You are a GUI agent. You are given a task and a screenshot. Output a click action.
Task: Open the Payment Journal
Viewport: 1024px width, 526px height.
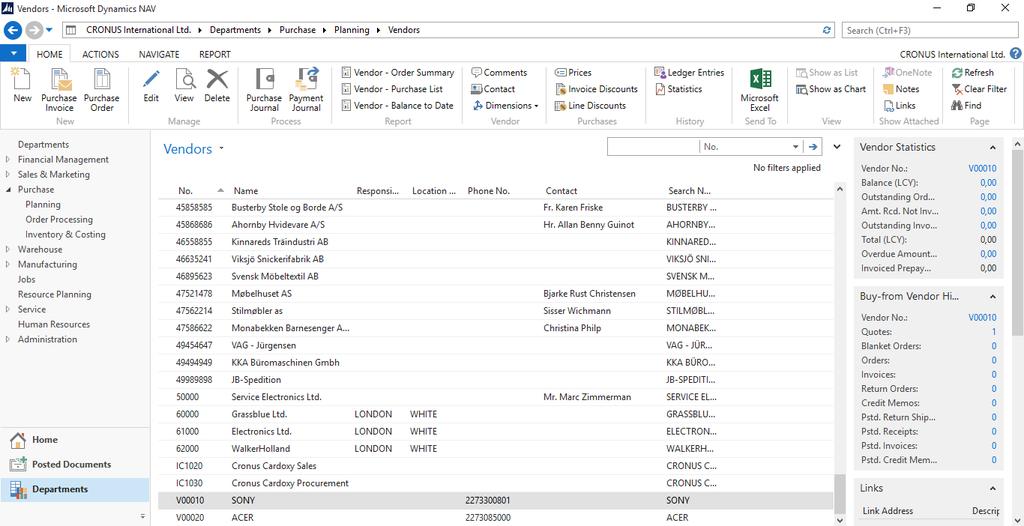(x=306, y=90)
